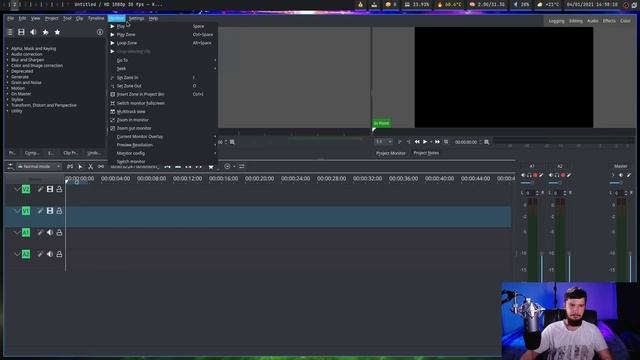The image size is (640, 360).
Task: Switch to Logging workspace layout
Action: (x=556, y=21)
